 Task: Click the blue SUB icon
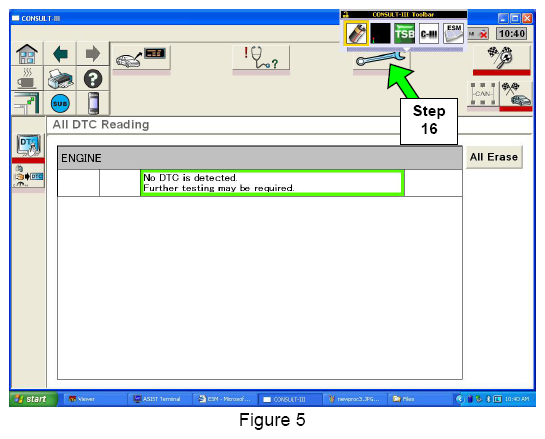60,104
